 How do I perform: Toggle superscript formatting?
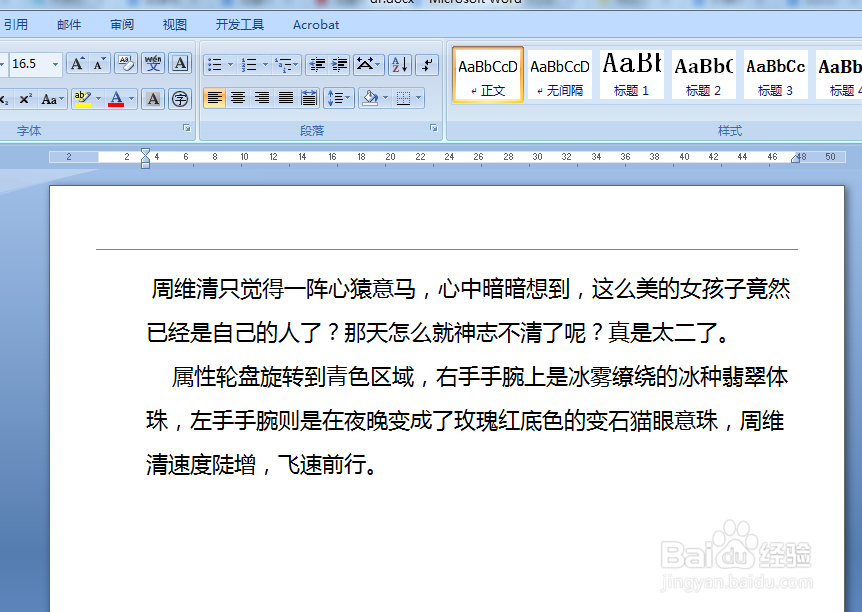coord(25,99)
